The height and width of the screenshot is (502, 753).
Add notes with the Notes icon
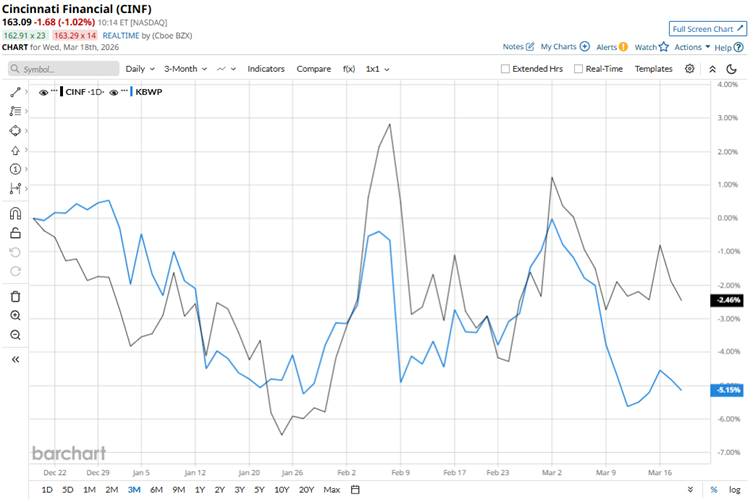(530, 47)
